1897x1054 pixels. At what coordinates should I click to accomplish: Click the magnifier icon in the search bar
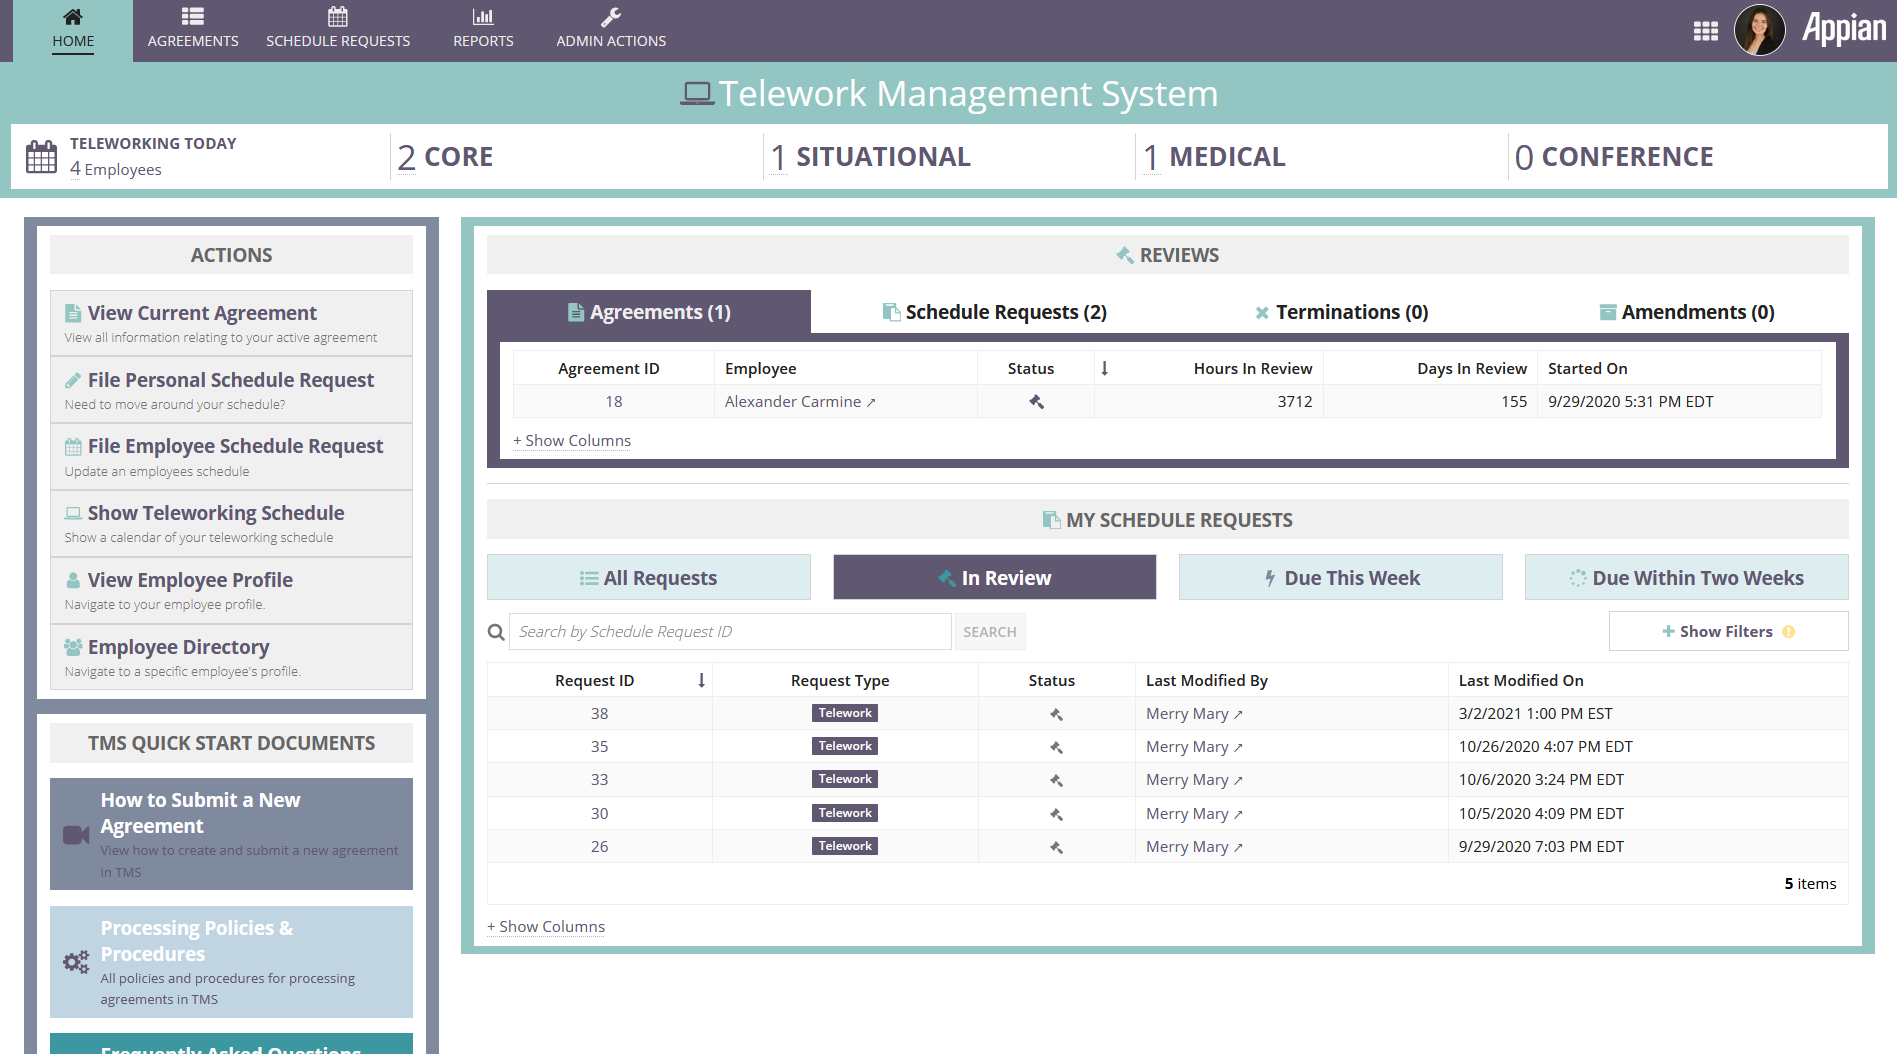coord(496,631)
